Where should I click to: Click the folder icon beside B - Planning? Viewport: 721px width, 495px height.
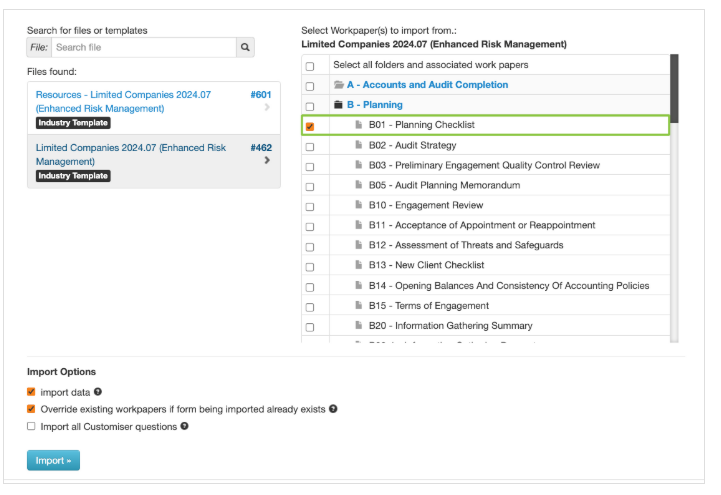[x=338, y=105]
